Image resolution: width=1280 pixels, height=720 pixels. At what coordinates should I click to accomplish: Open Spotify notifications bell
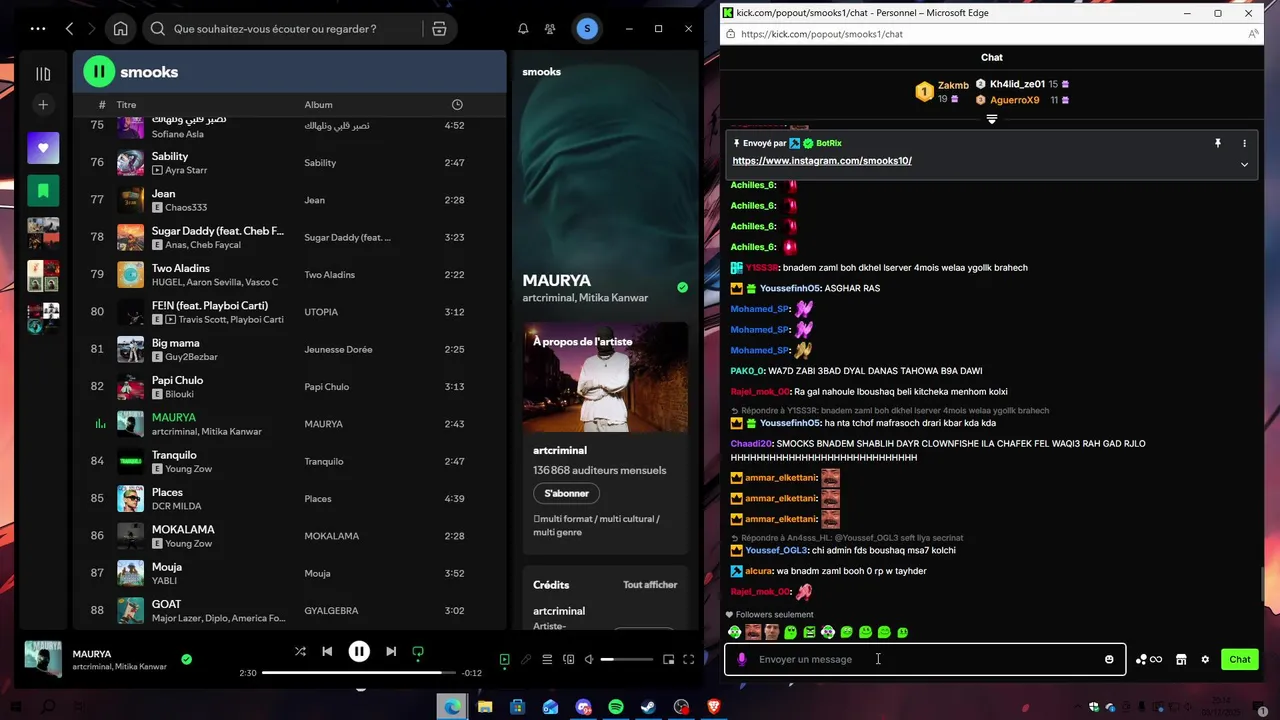click(523, 29)
